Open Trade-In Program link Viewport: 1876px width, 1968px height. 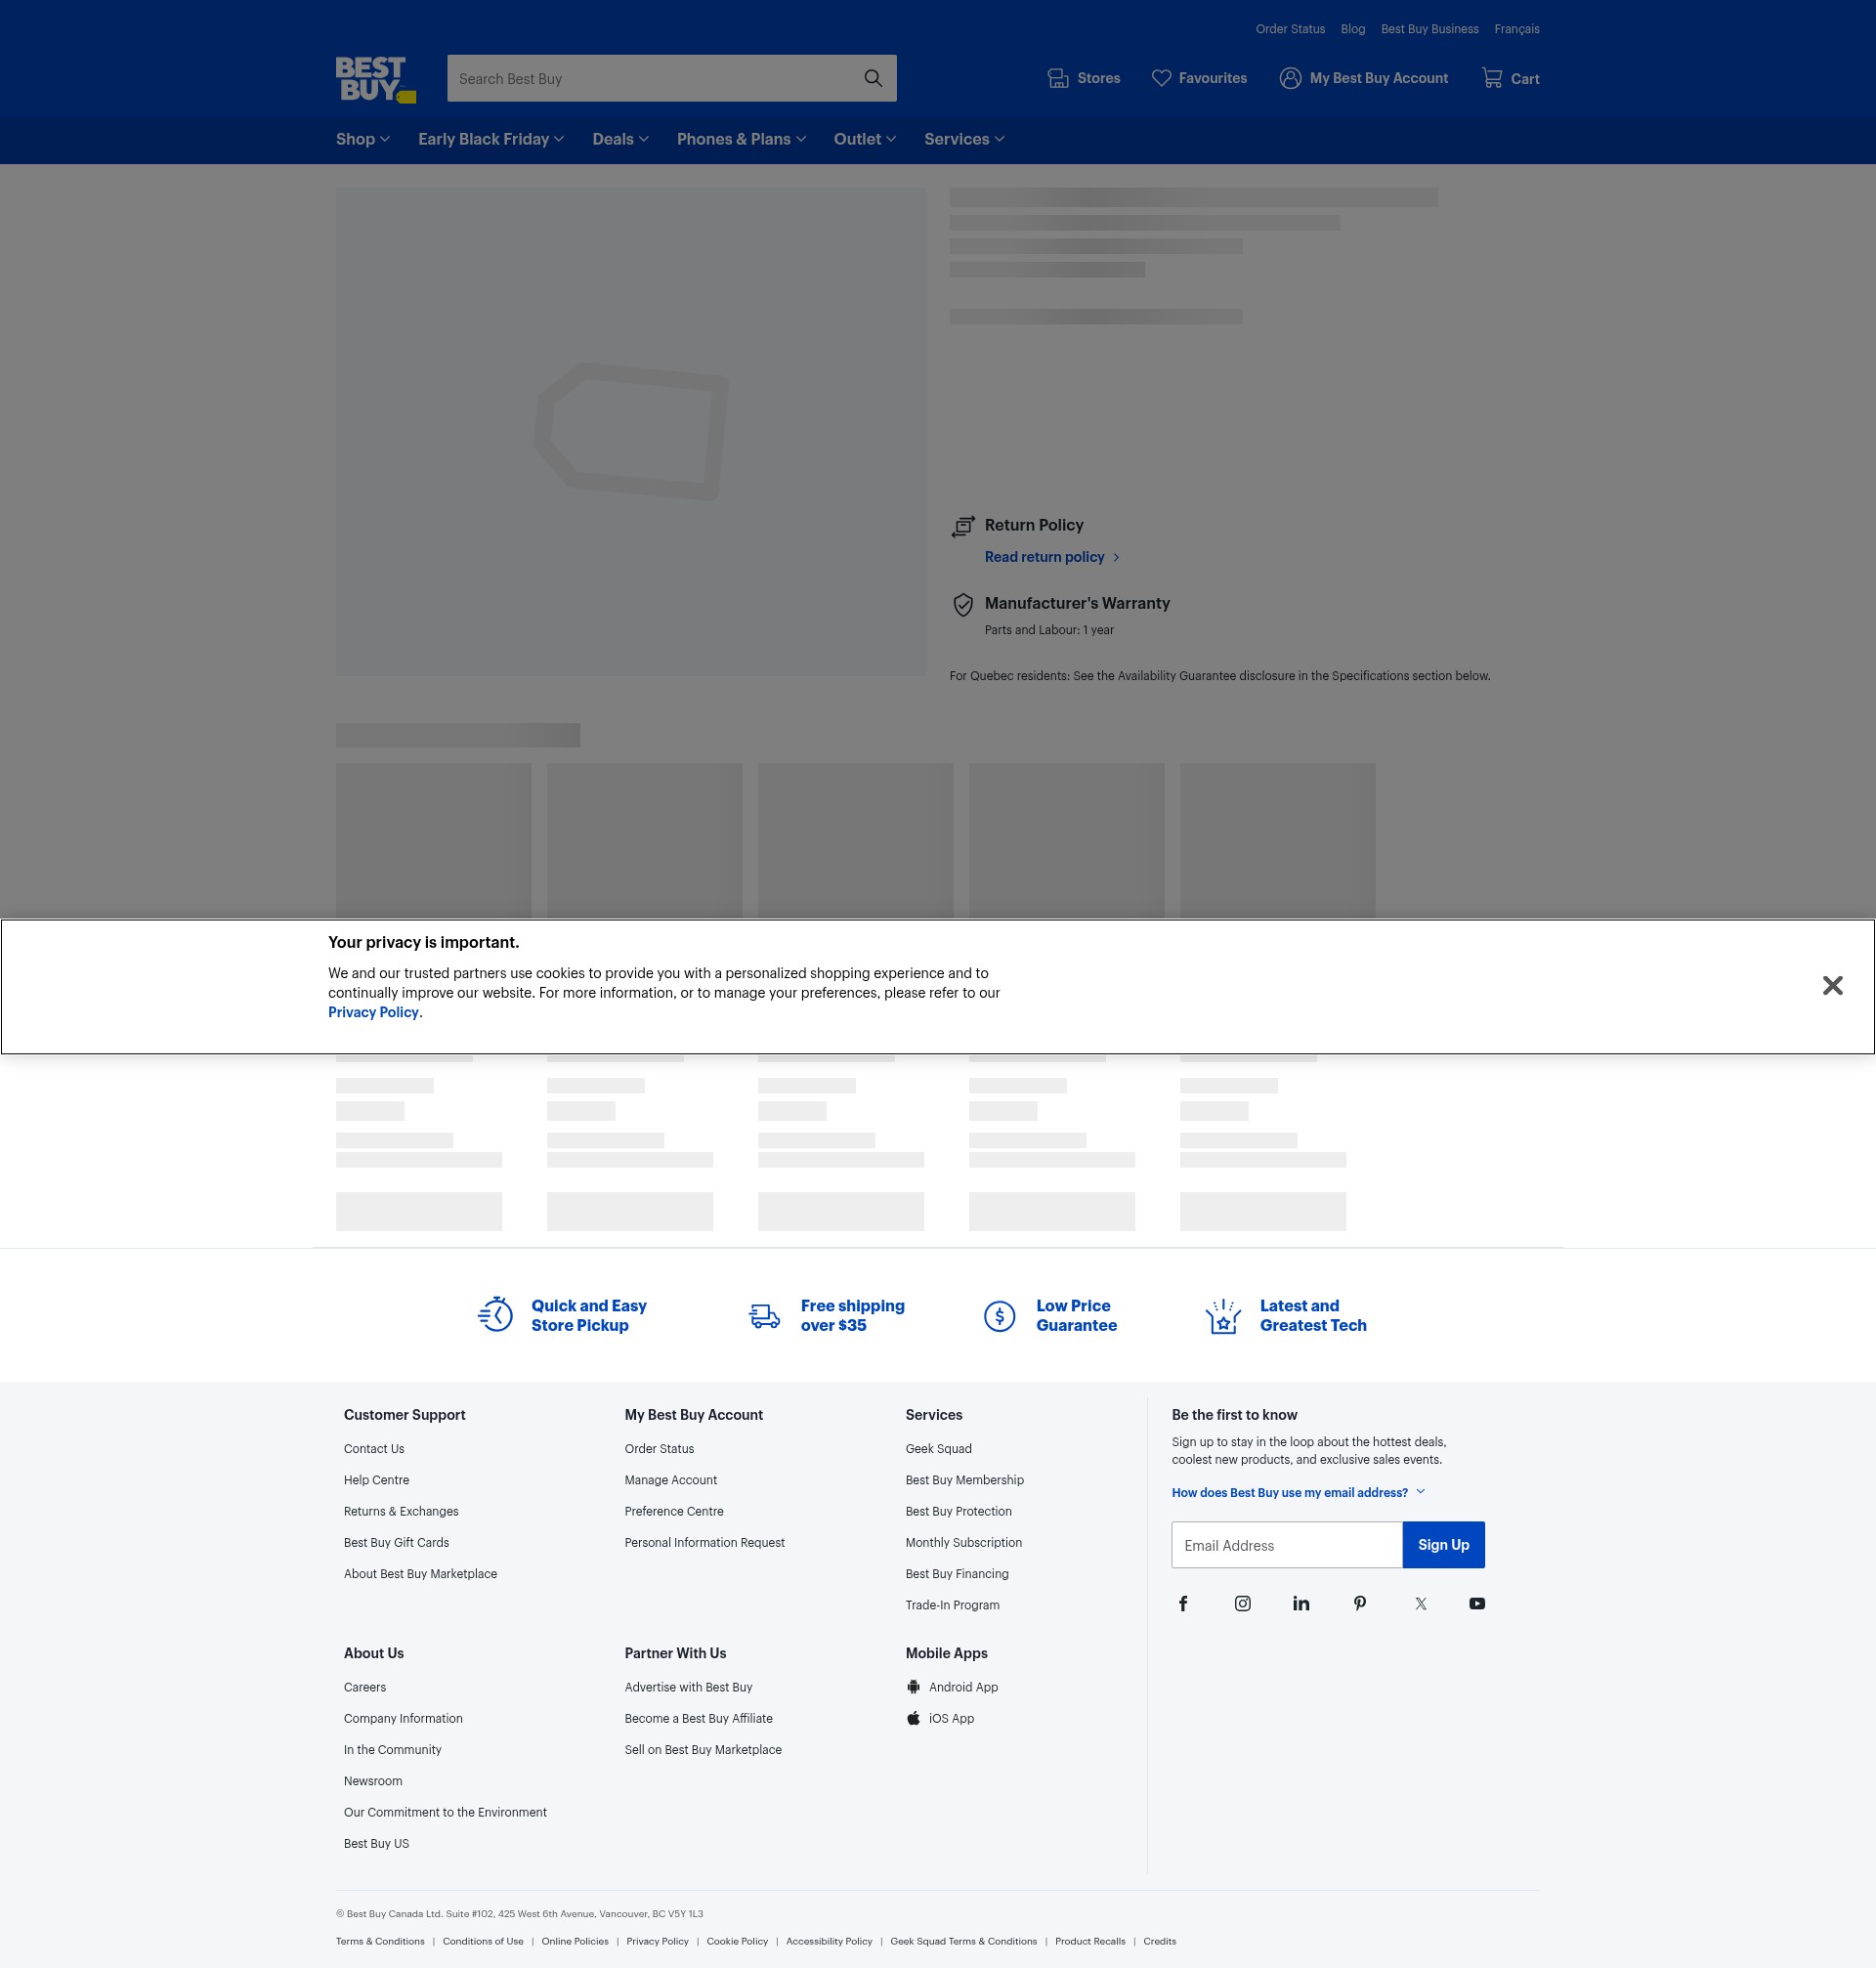point(952,1605)
